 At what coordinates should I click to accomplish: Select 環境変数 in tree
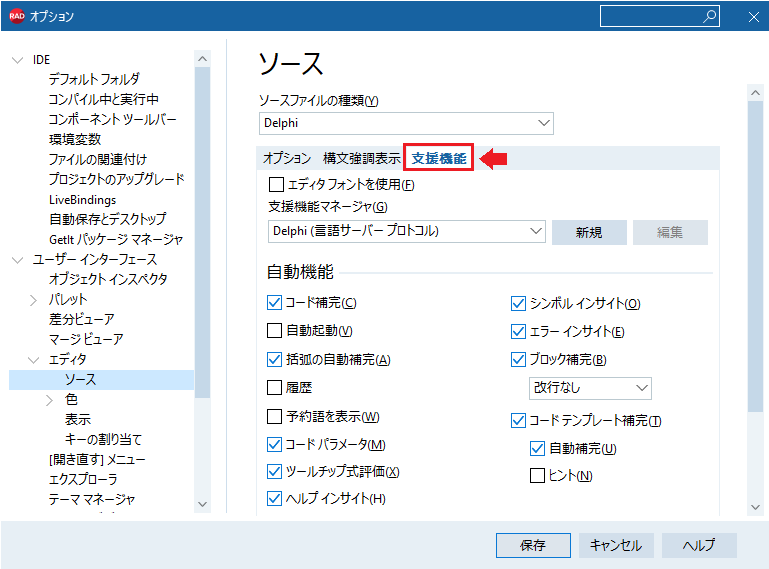click(x=75, y=139)
